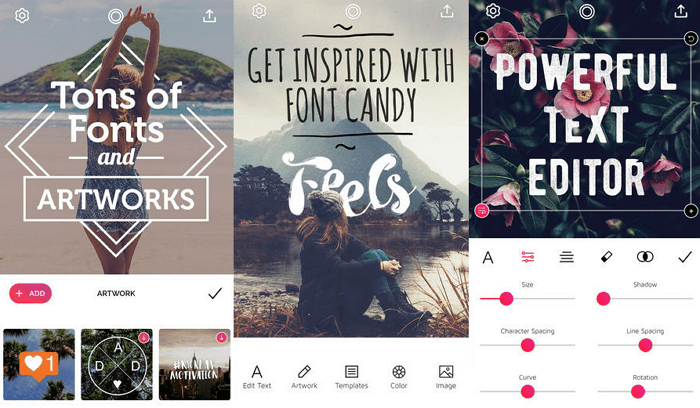Click the Size slider handle

pos(506,299)
